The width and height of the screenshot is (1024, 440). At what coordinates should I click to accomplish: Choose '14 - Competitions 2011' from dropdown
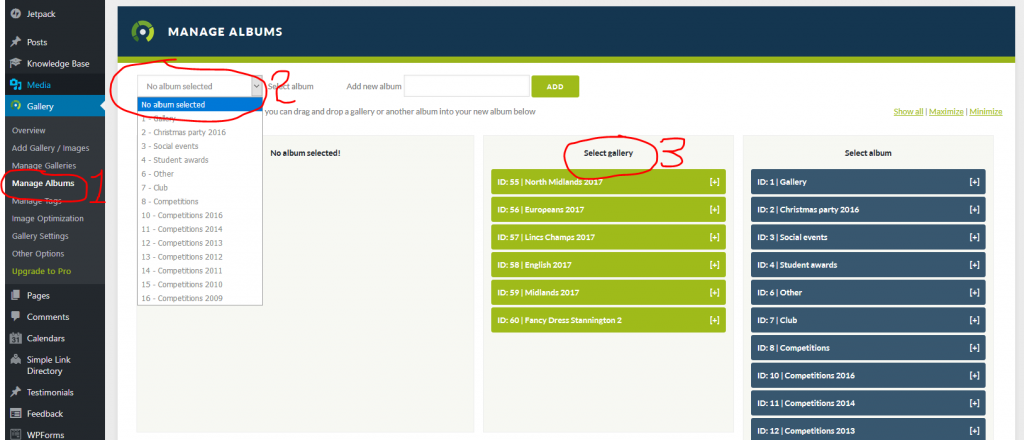(x=200, y=270)
